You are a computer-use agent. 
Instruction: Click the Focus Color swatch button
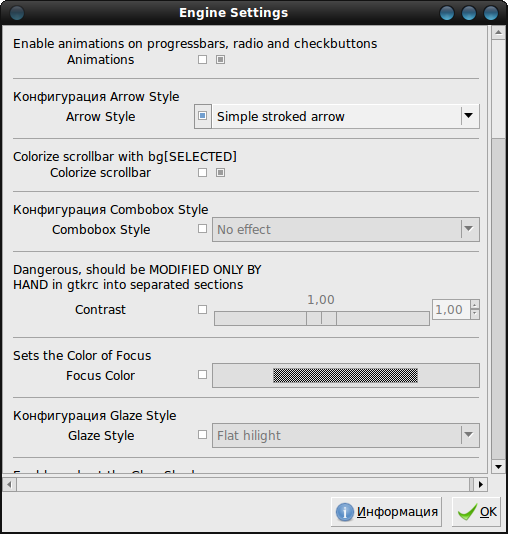coord(346,375)
